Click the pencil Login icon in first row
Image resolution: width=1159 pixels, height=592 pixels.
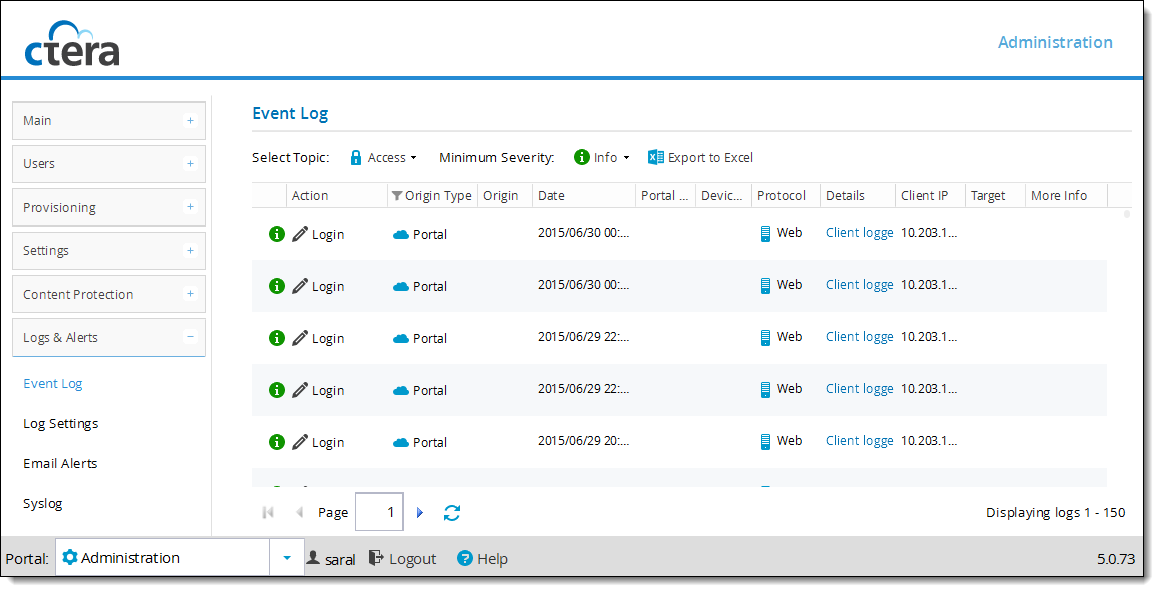click(300, 234)
